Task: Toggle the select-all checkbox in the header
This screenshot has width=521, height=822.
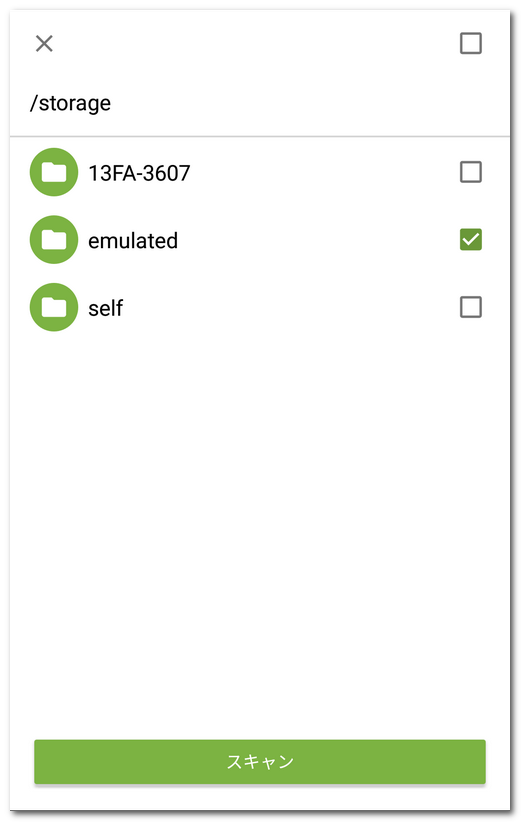Action: (x=471, y=44)
